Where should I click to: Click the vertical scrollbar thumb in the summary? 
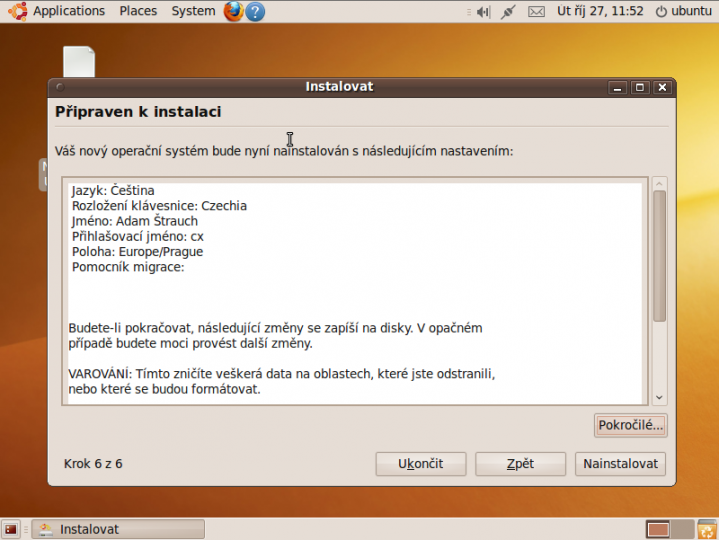(659, 256)
